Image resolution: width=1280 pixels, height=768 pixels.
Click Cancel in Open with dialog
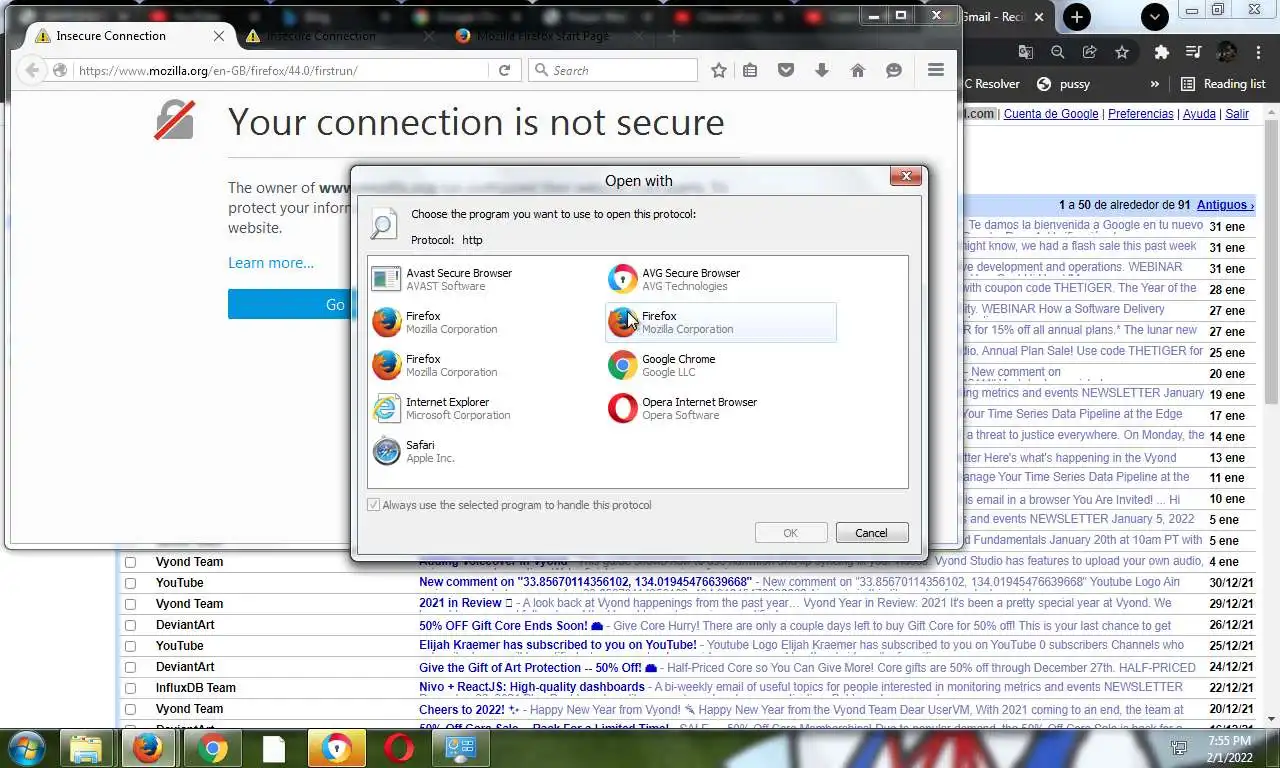[871, 533]
